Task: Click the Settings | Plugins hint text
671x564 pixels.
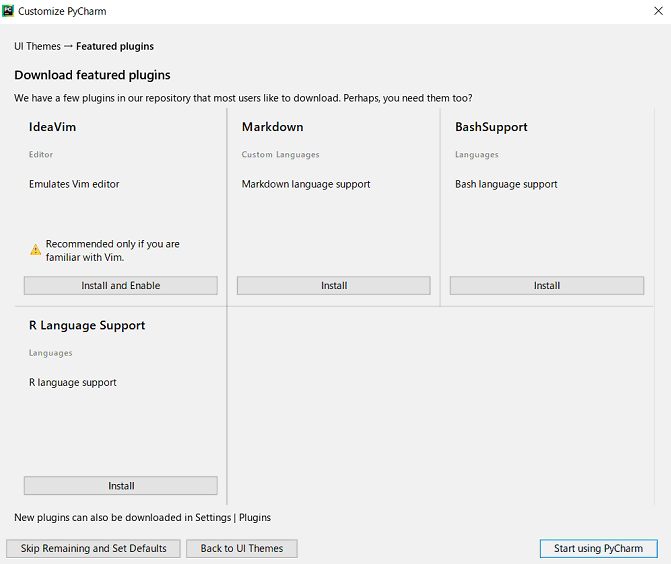Action: pos(142,517)
